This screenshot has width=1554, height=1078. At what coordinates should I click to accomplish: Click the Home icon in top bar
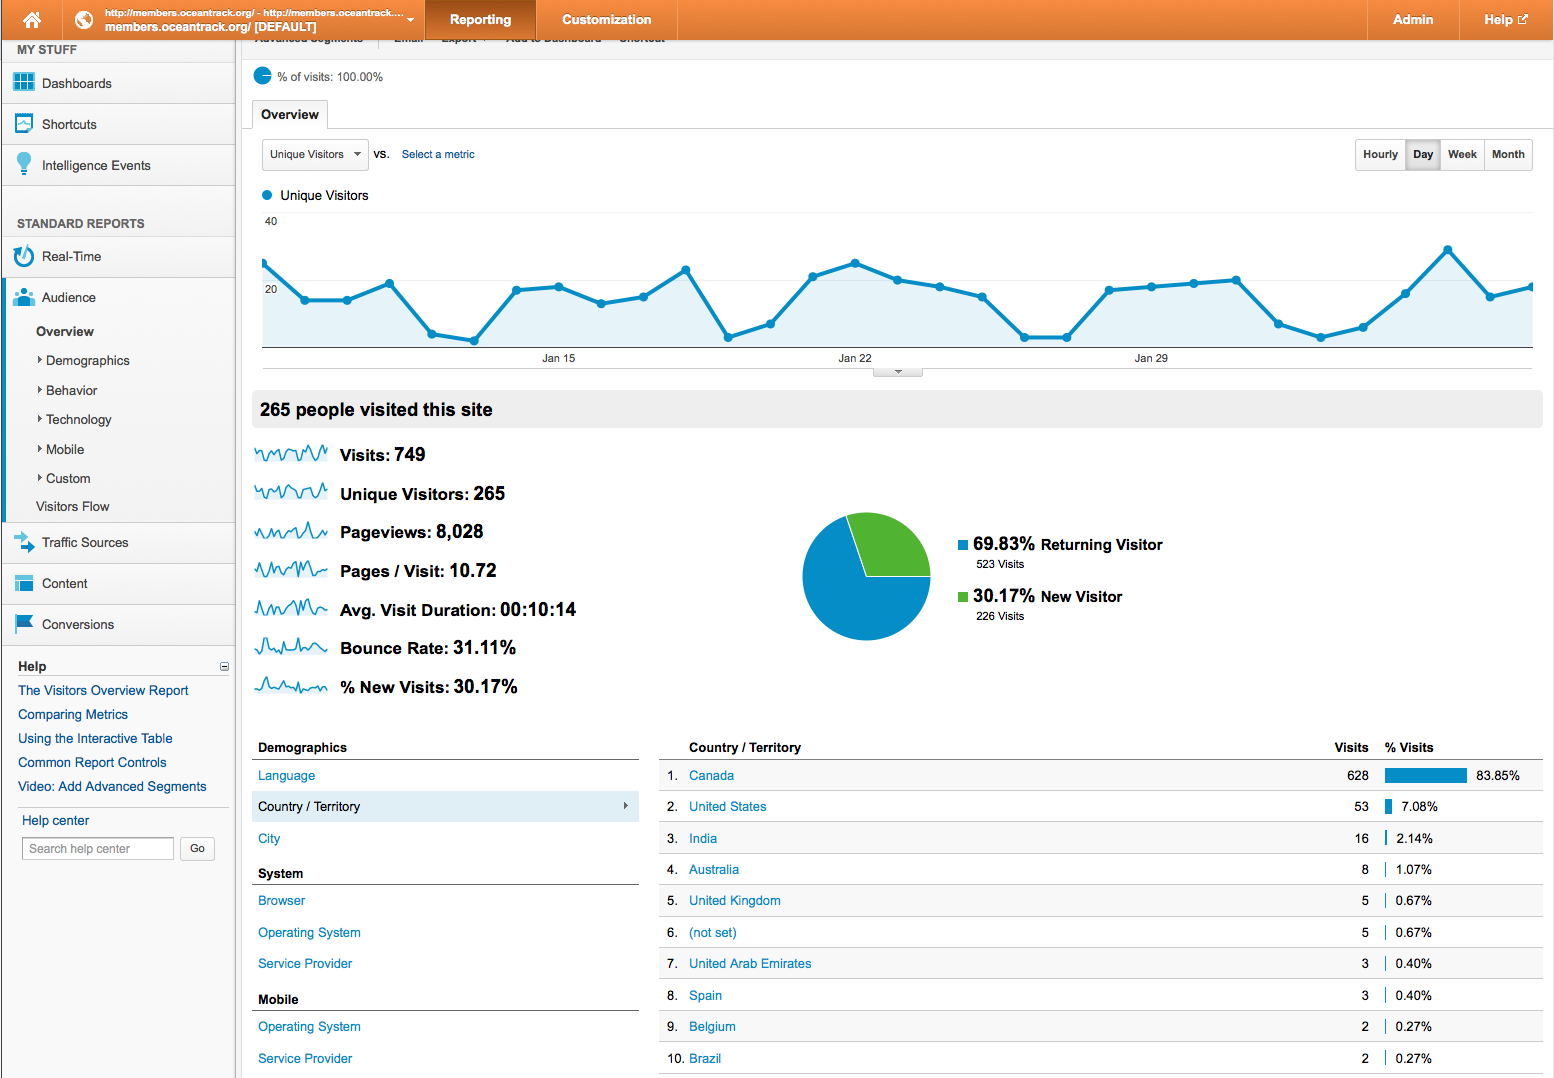tap(32, 20)
